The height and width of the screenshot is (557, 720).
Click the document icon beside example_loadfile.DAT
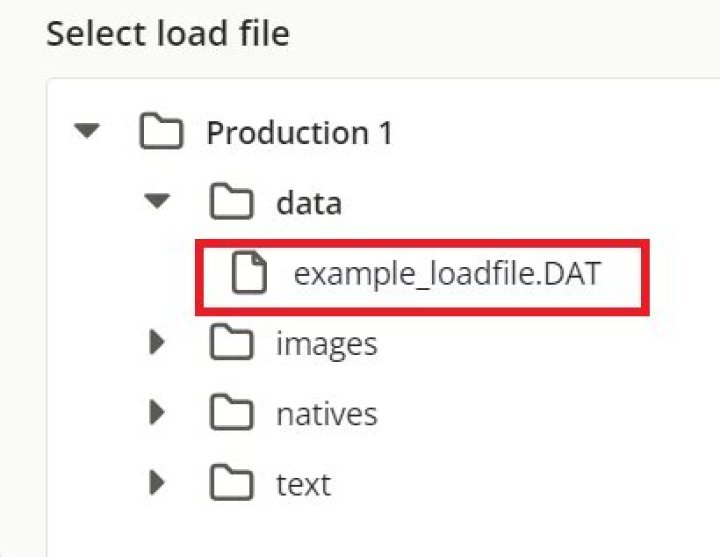pos(249,274)
